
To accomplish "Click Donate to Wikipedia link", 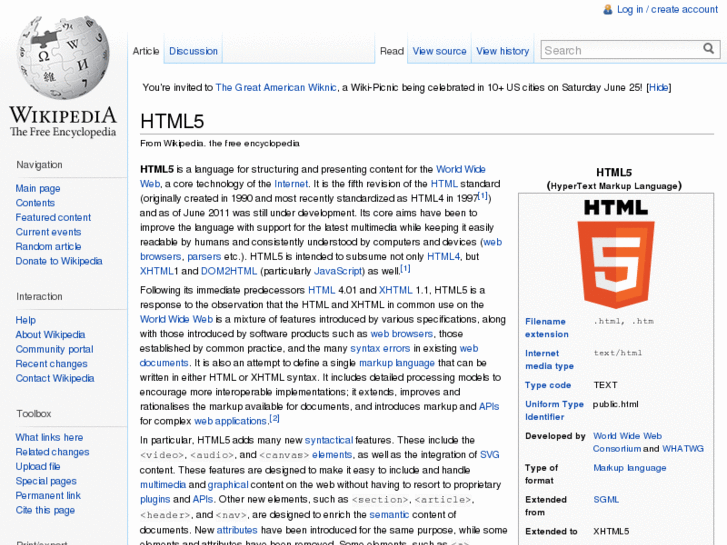I will coord(59,261).
